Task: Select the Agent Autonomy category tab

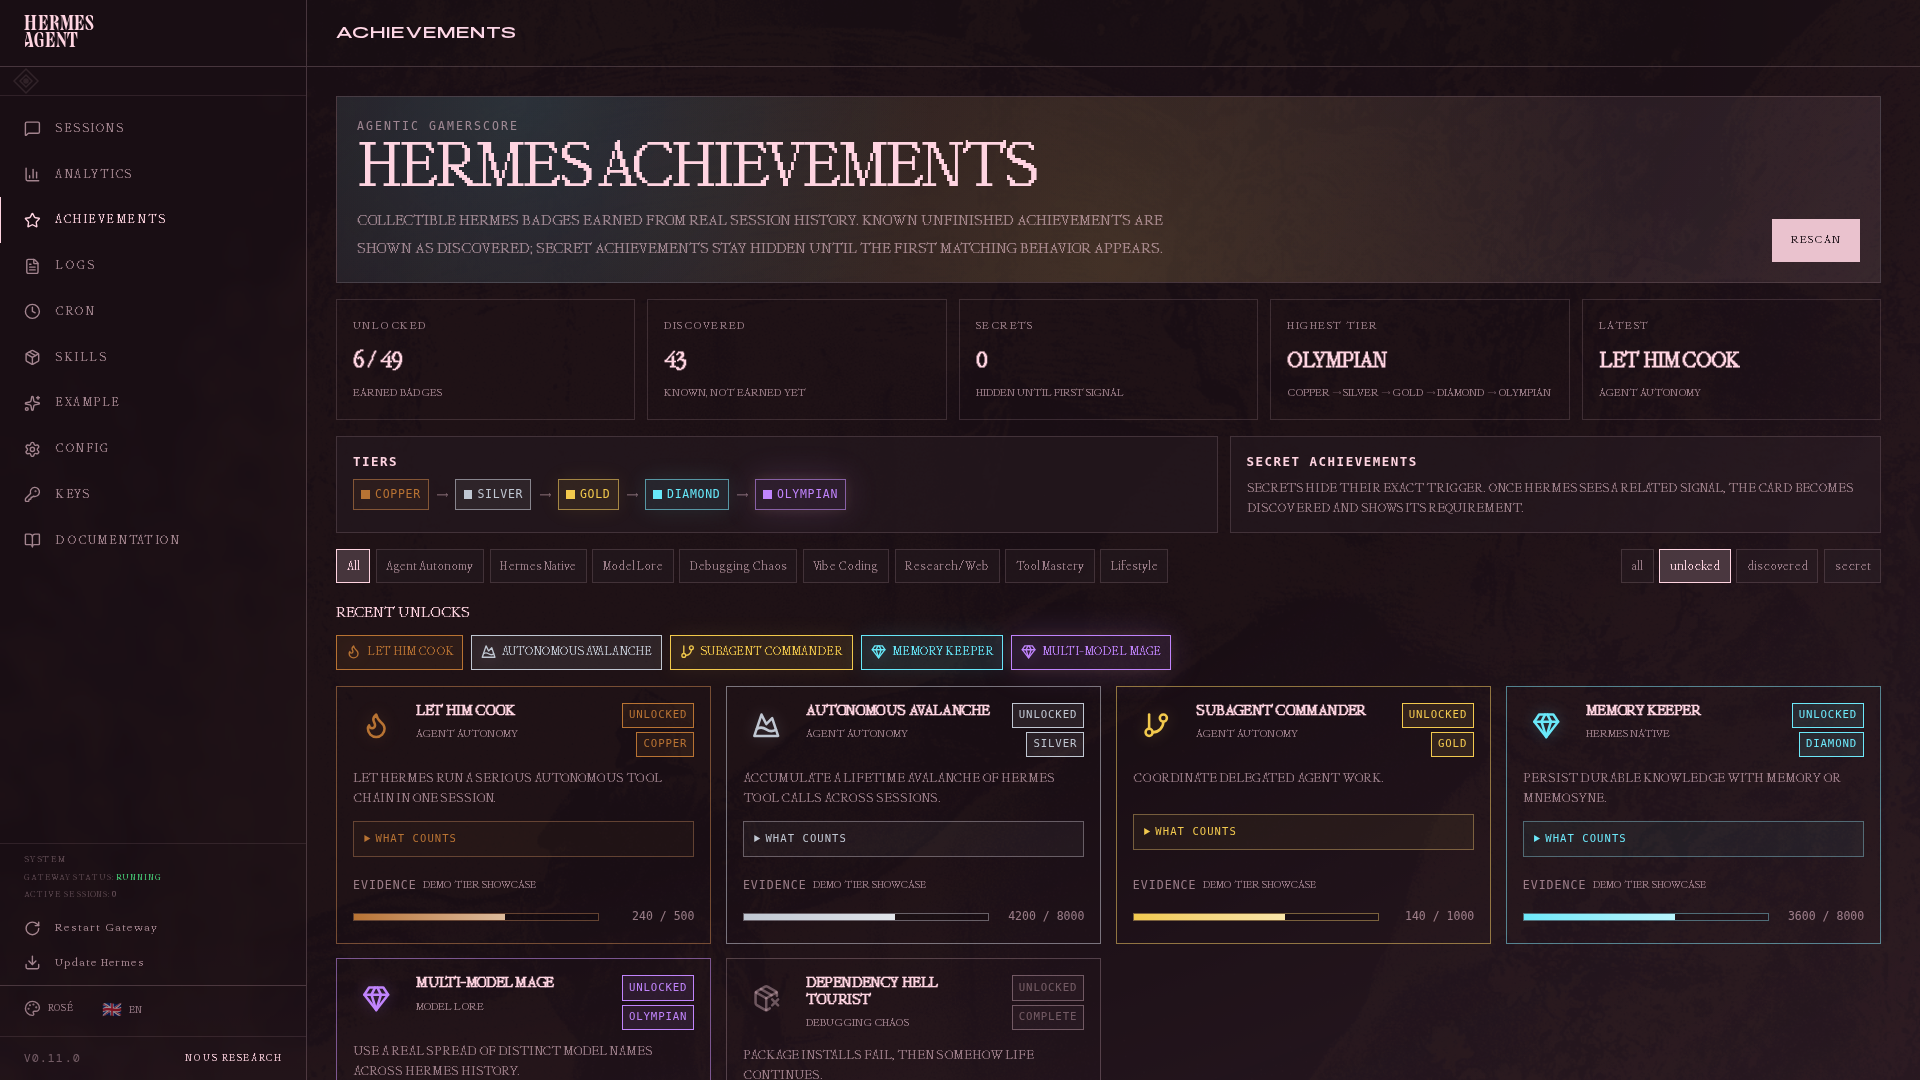Action: click(x=430, y=566)
